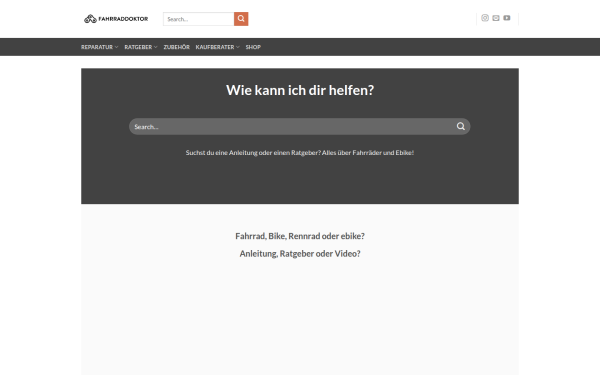Image resolution: width=600 pixels, height=375 pixels.
Task: Click the text 'Fahrrad, Bike, Rennrad oder ebike?'
Action: 300,236
